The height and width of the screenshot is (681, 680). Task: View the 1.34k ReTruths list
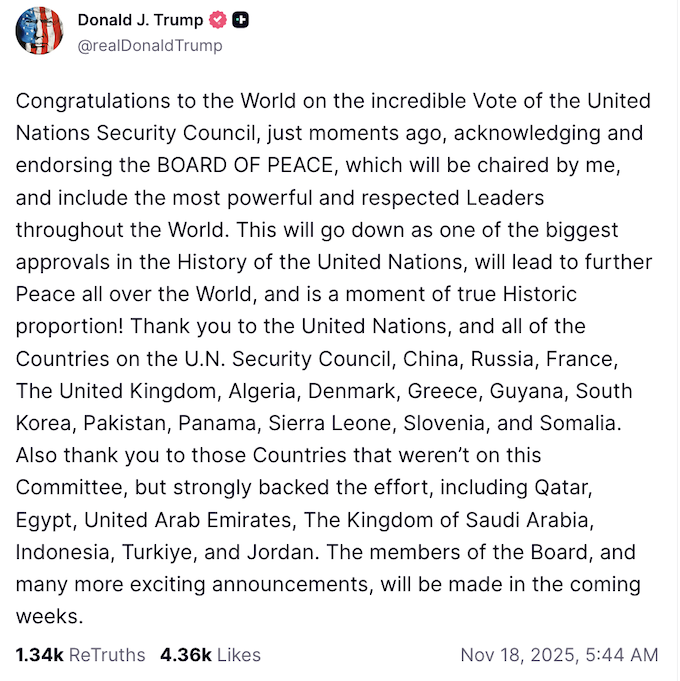click(x=80, y=655)
